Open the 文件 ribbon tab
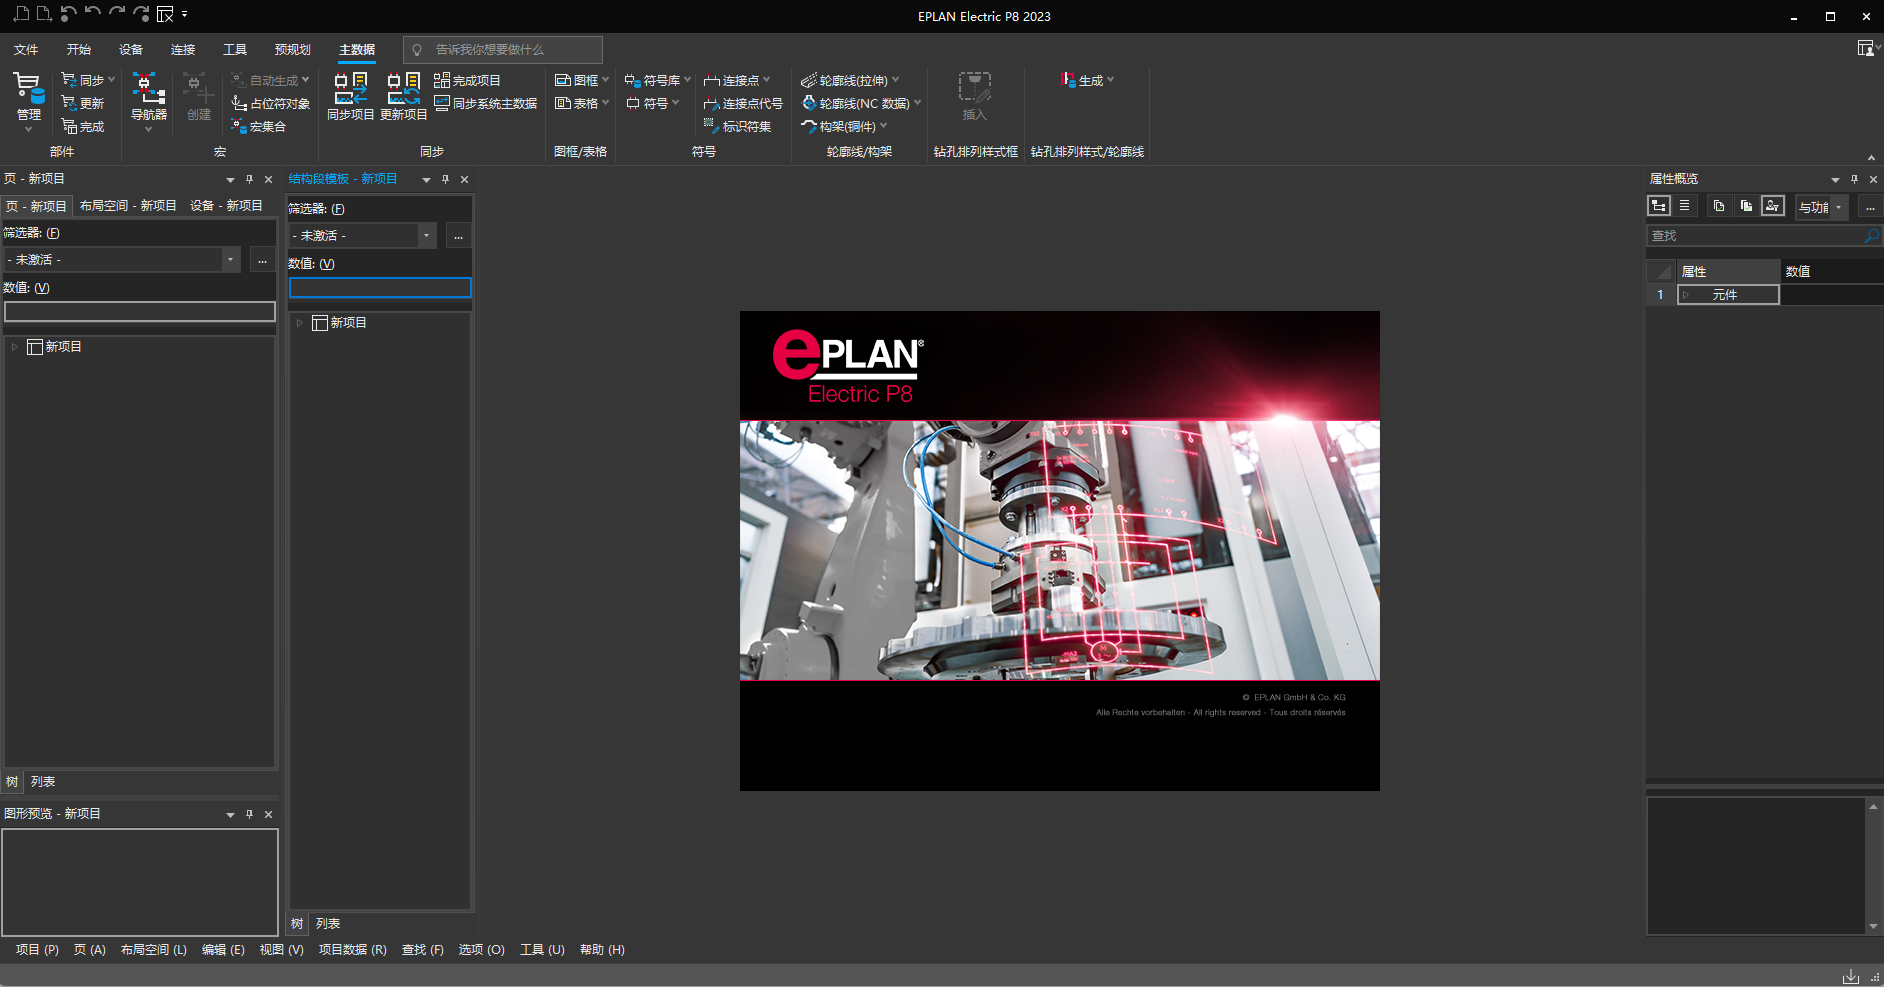The height and width of the screenshot is (987, 1884). click(x=26, y=49)
